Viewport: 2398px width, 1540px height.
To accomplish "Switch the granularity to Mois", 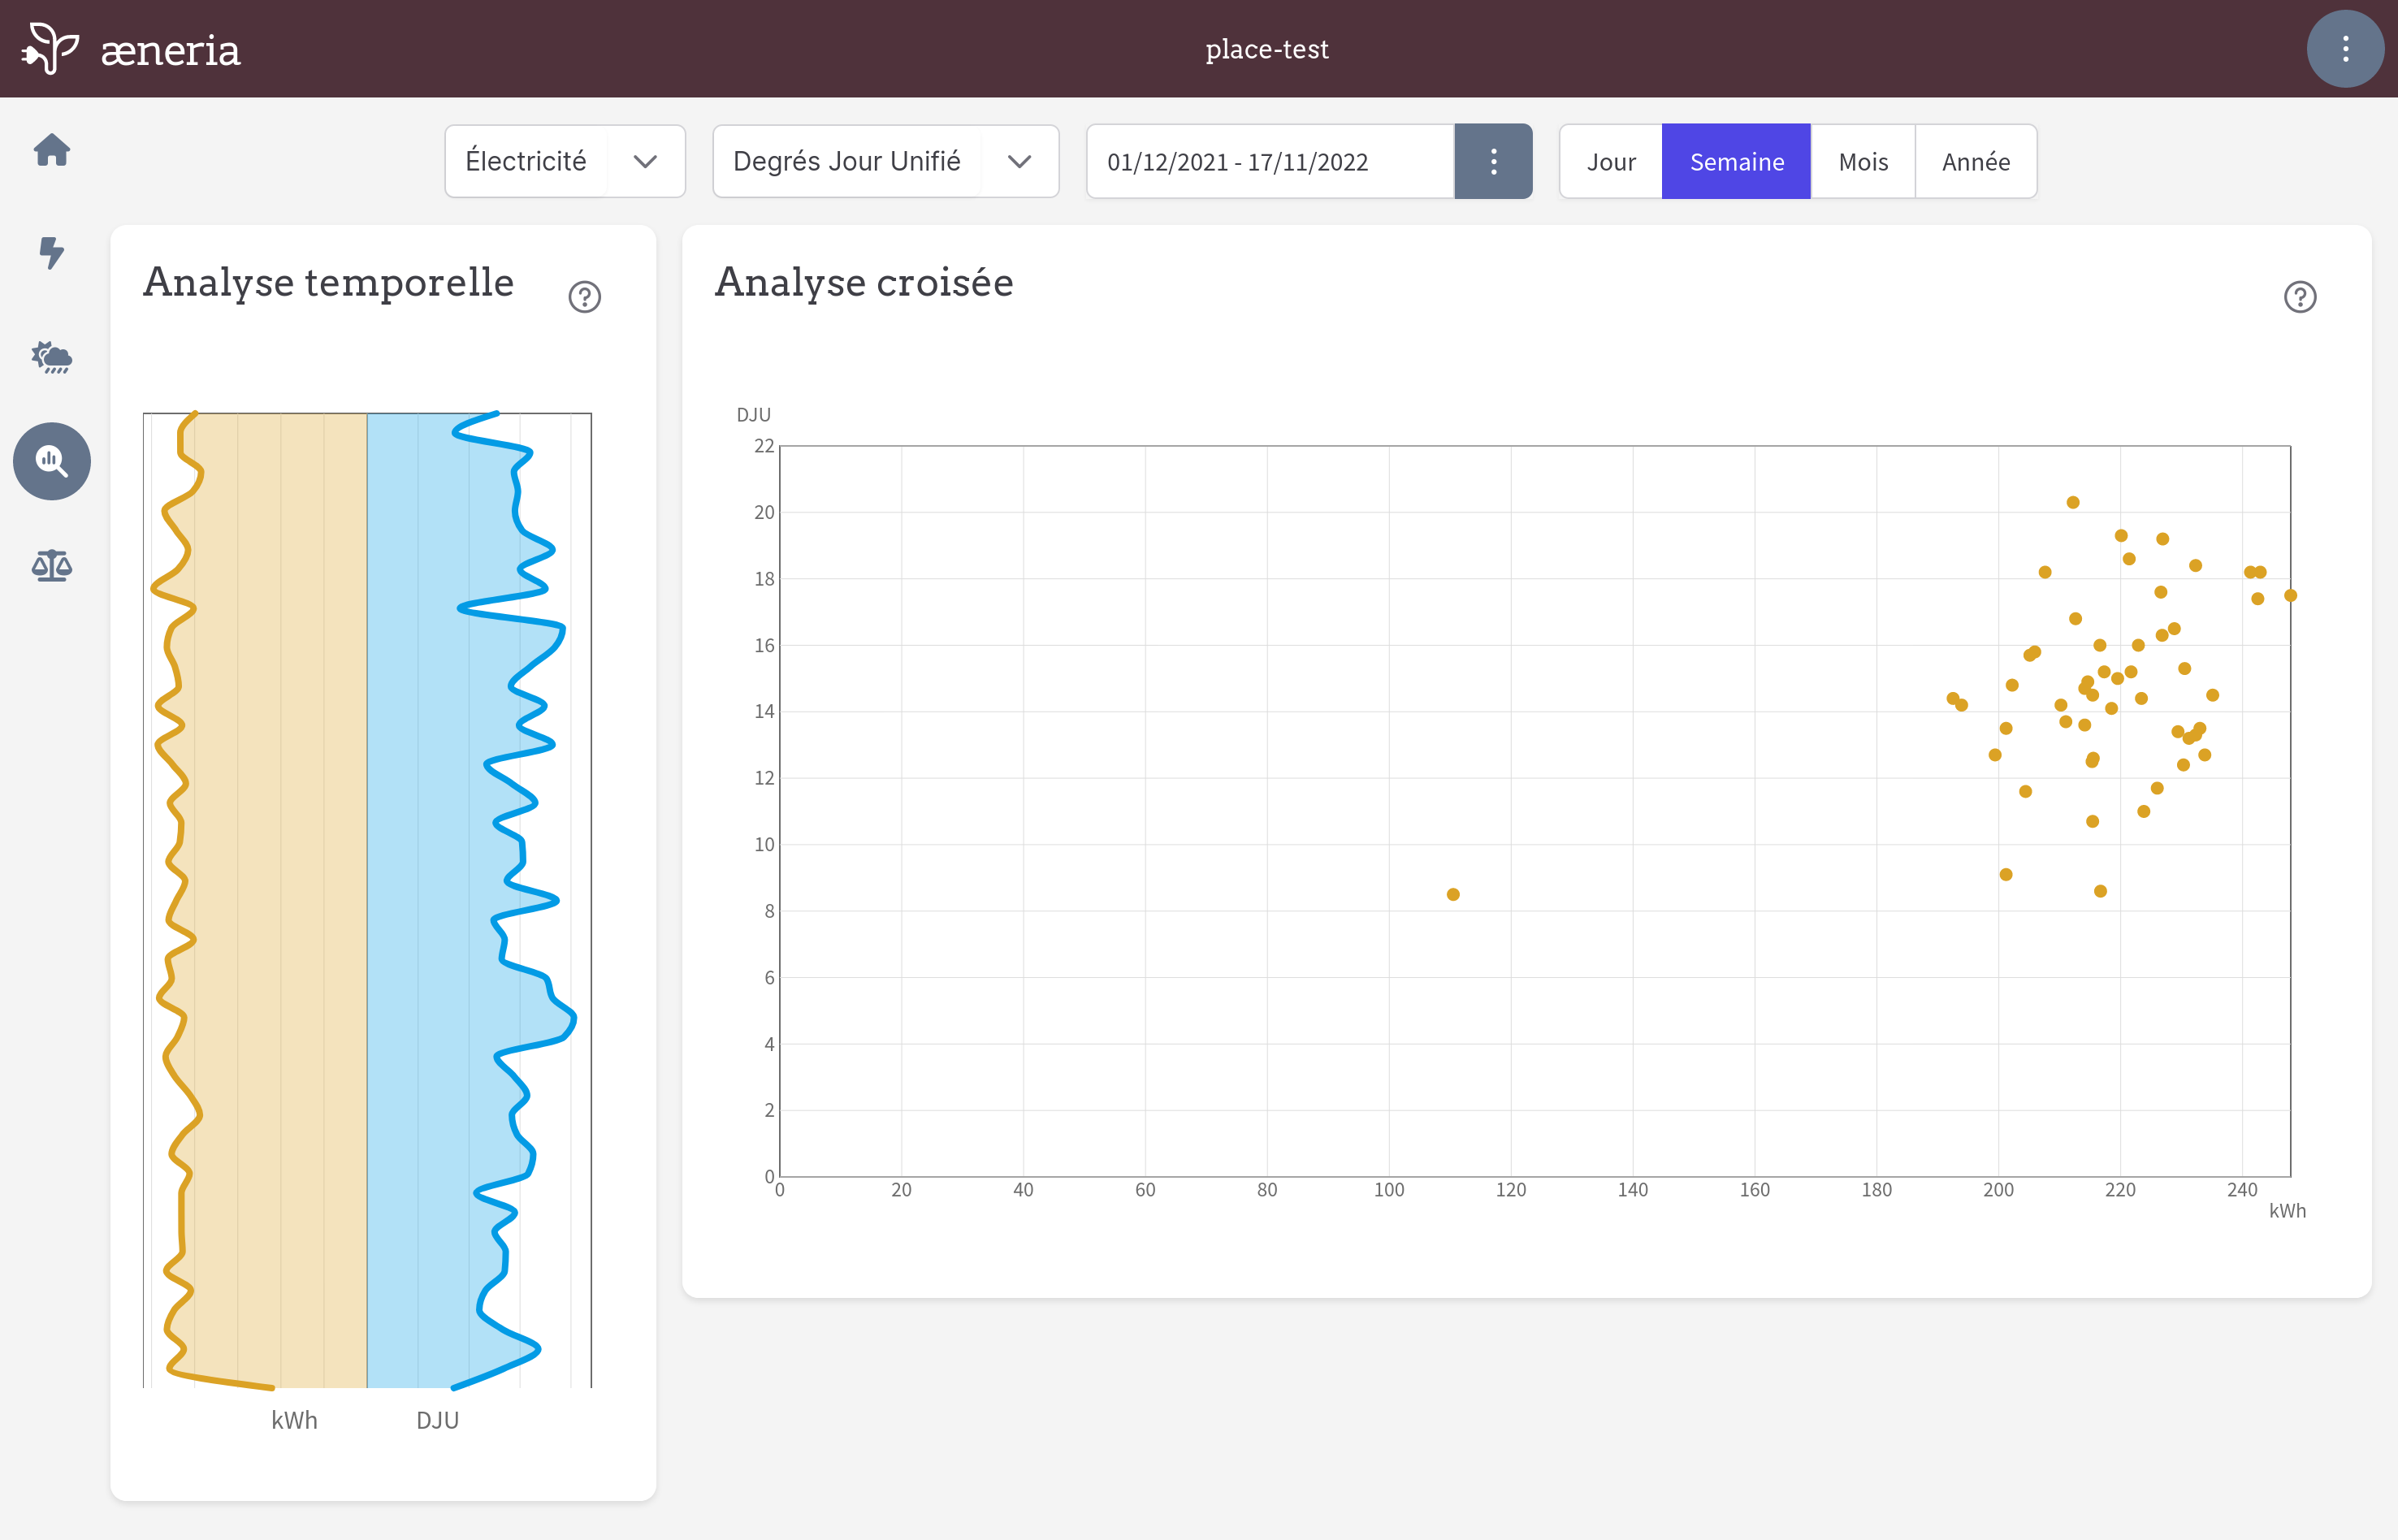I will (x=1863, y=162).
